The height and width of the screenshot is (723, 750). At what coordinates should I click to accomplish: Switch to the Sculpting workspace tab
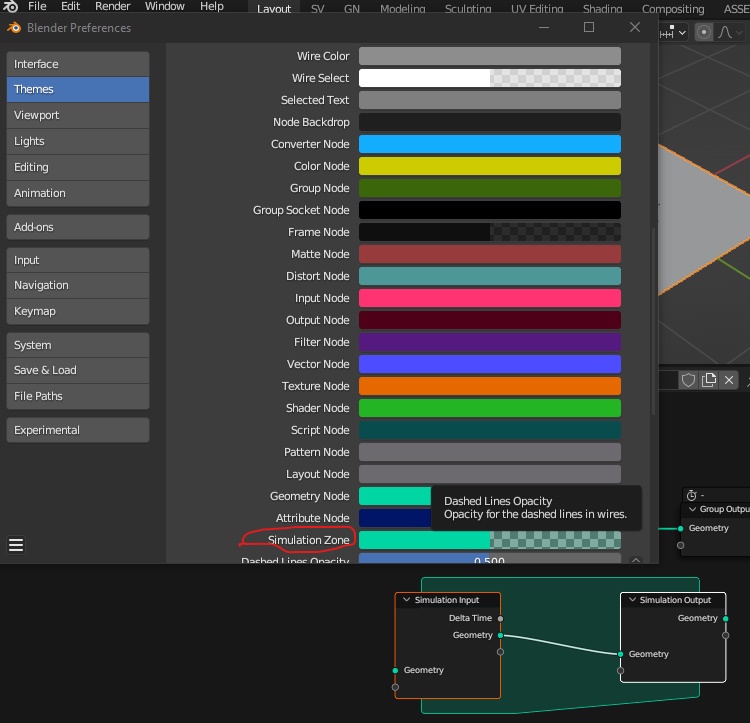coord(468,9)
